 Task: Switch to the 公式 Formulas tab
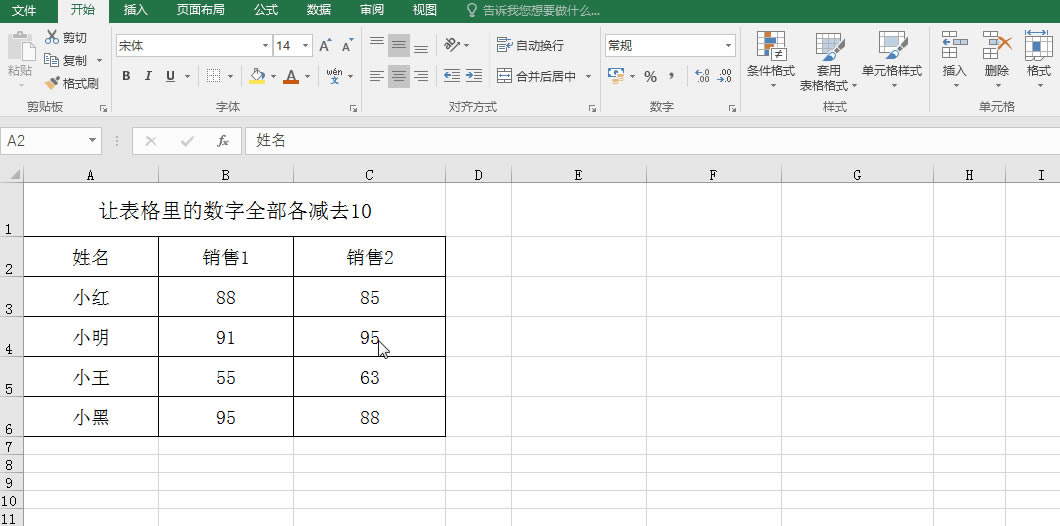coord(266,10)
